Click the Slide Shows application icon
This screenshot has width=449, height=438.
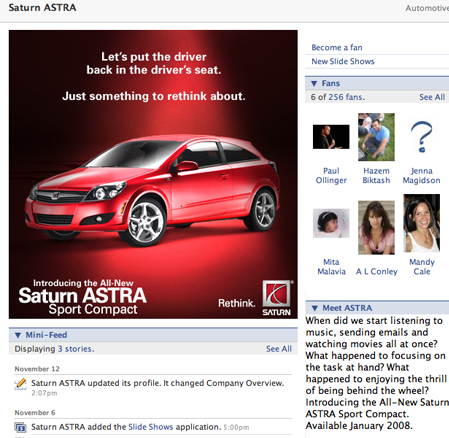click(20, 427)
